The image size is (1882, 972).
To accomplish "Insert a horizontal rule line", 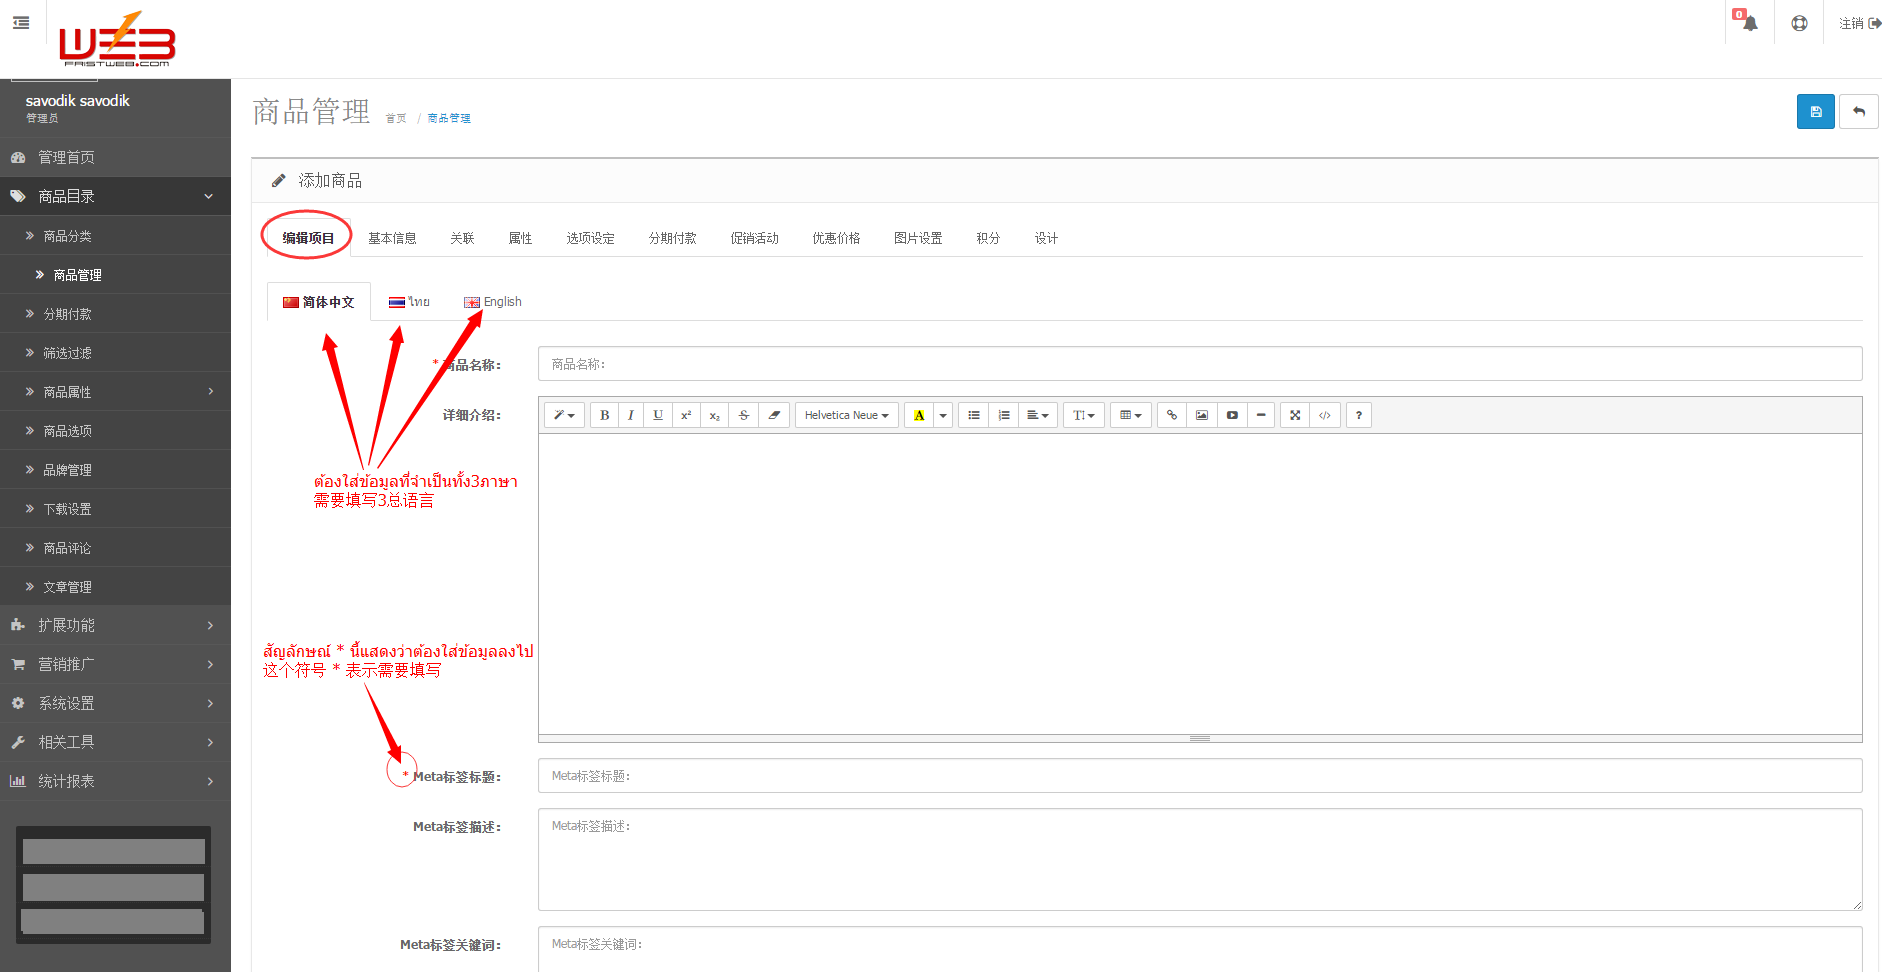I will [1261, 415].
